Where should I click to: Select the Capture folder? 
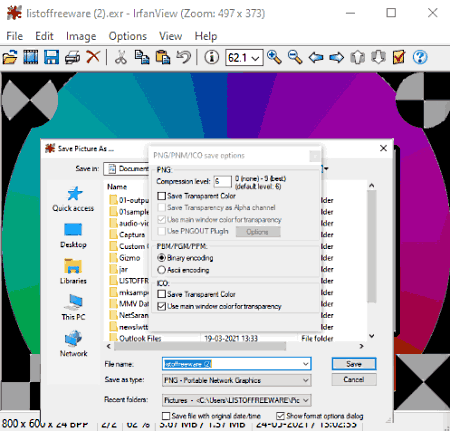tap(127, 235)
